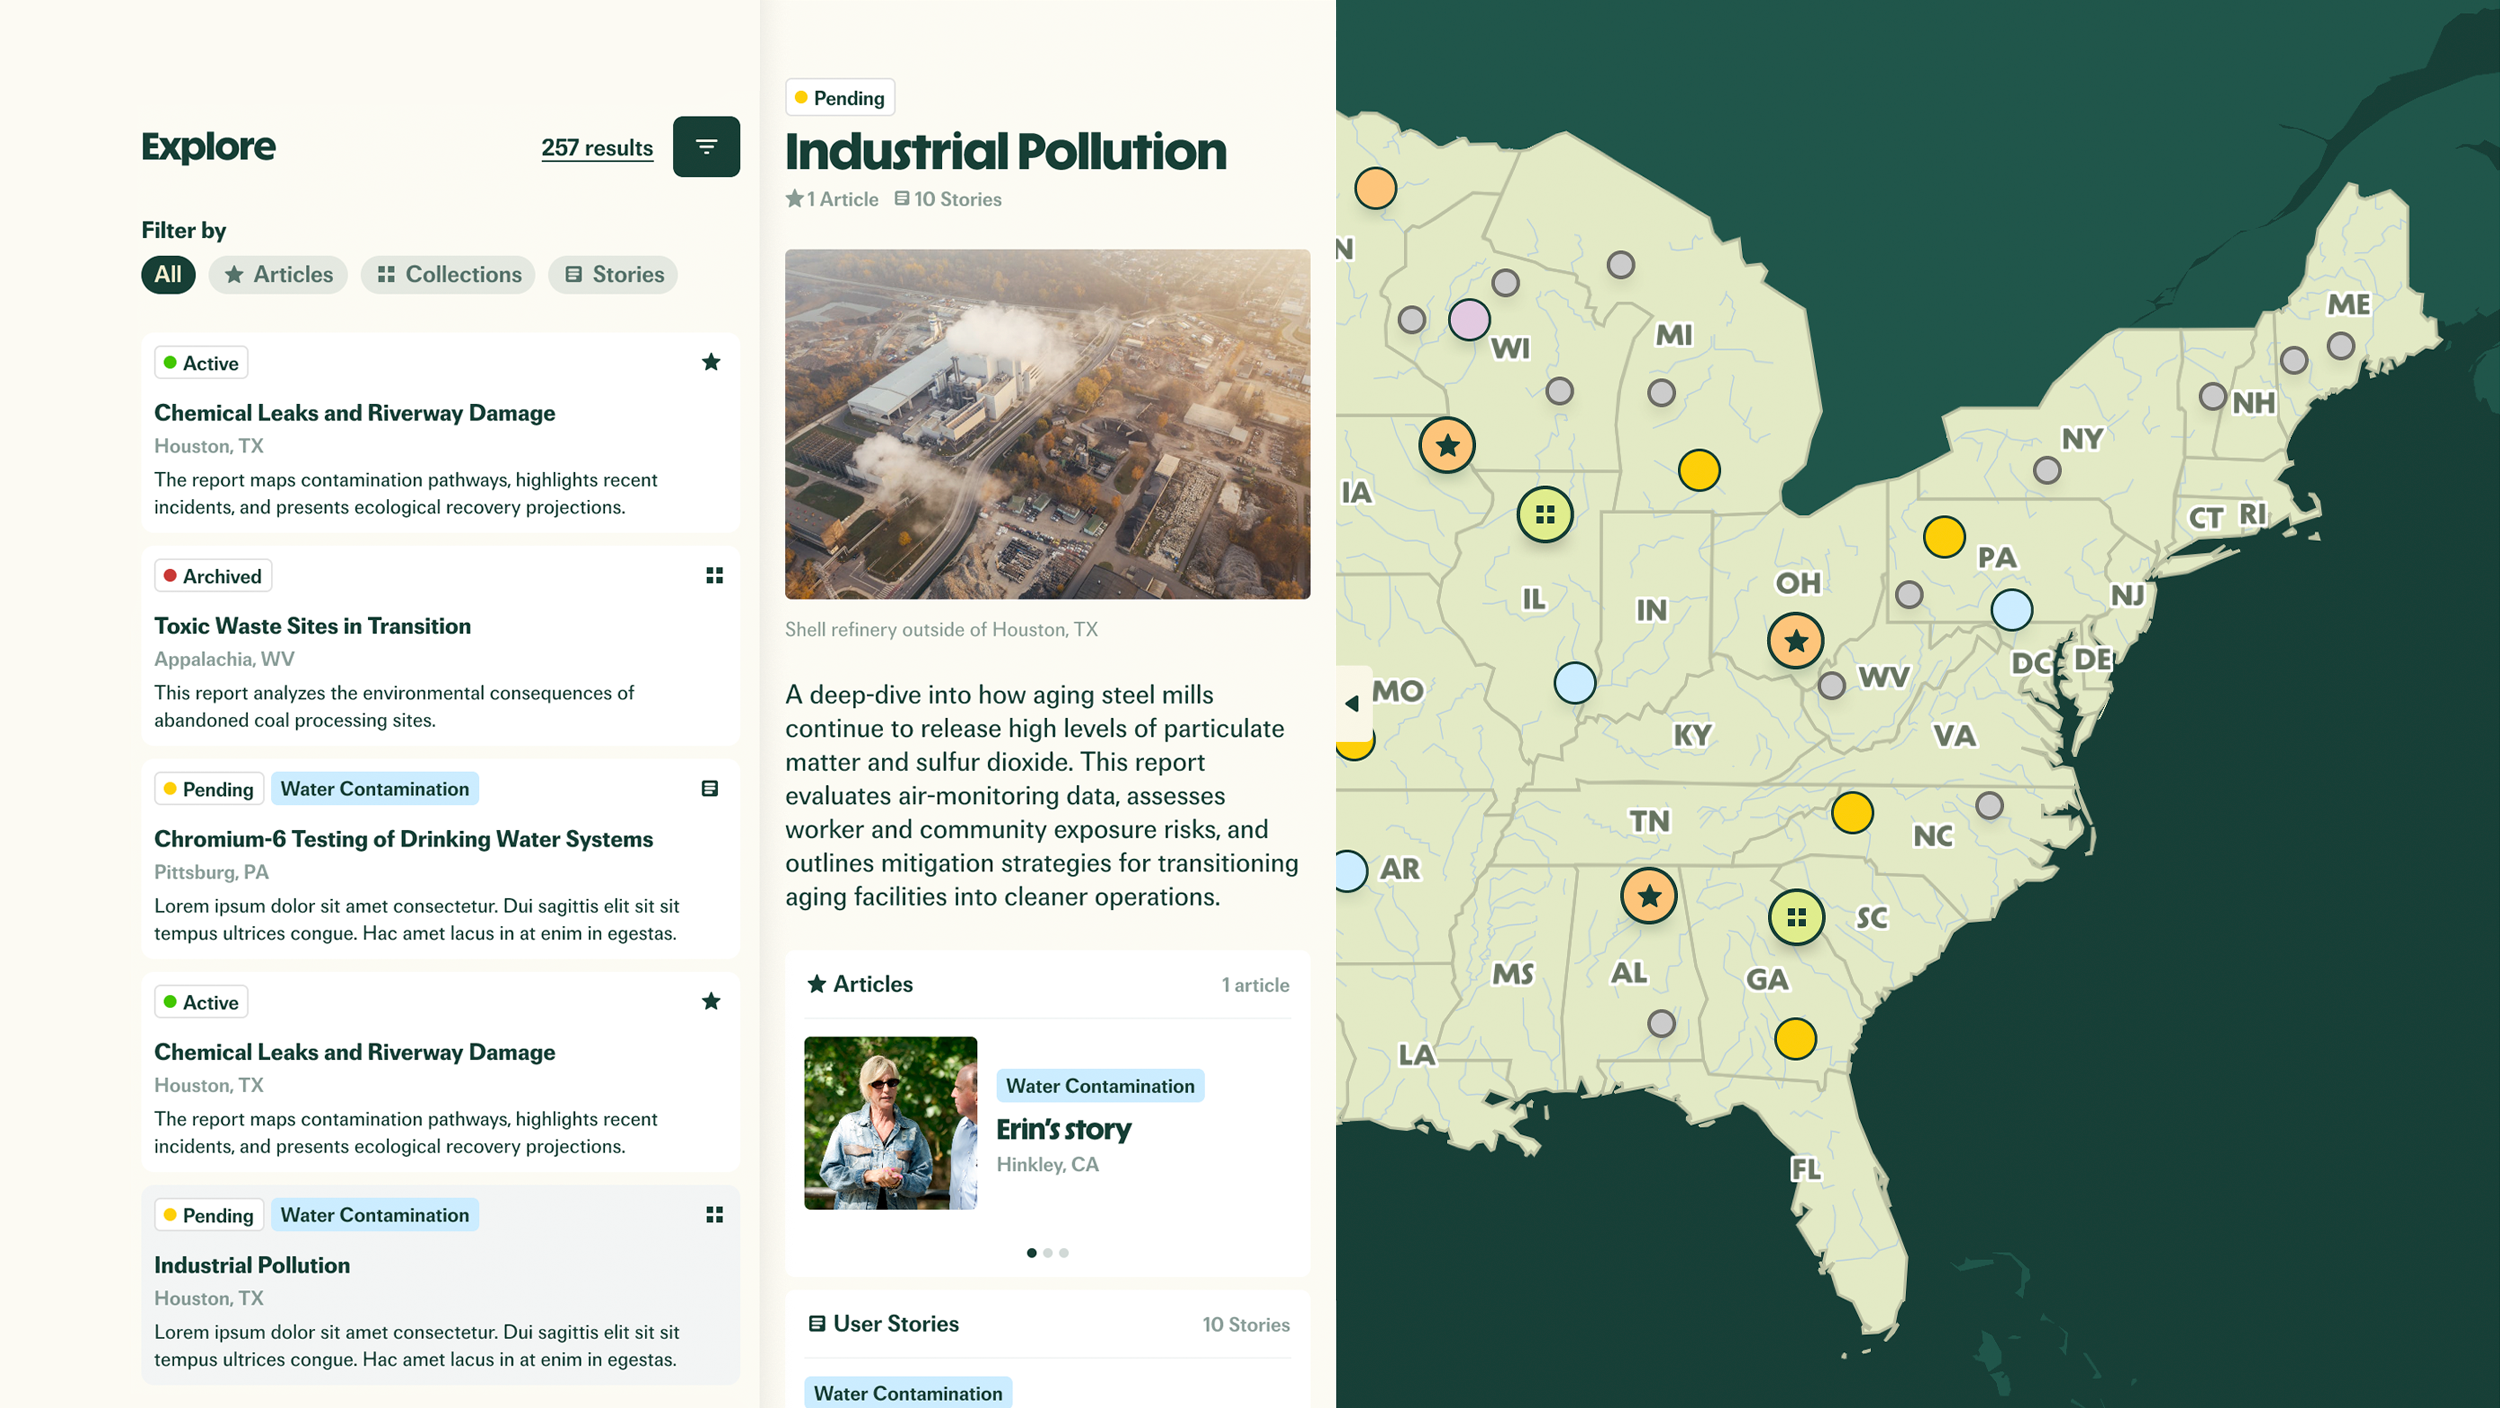Image resolution: width=2500 pixels, height=1408 pixels.
Task: Click the 10 Stories count in header
Action: 948,199
